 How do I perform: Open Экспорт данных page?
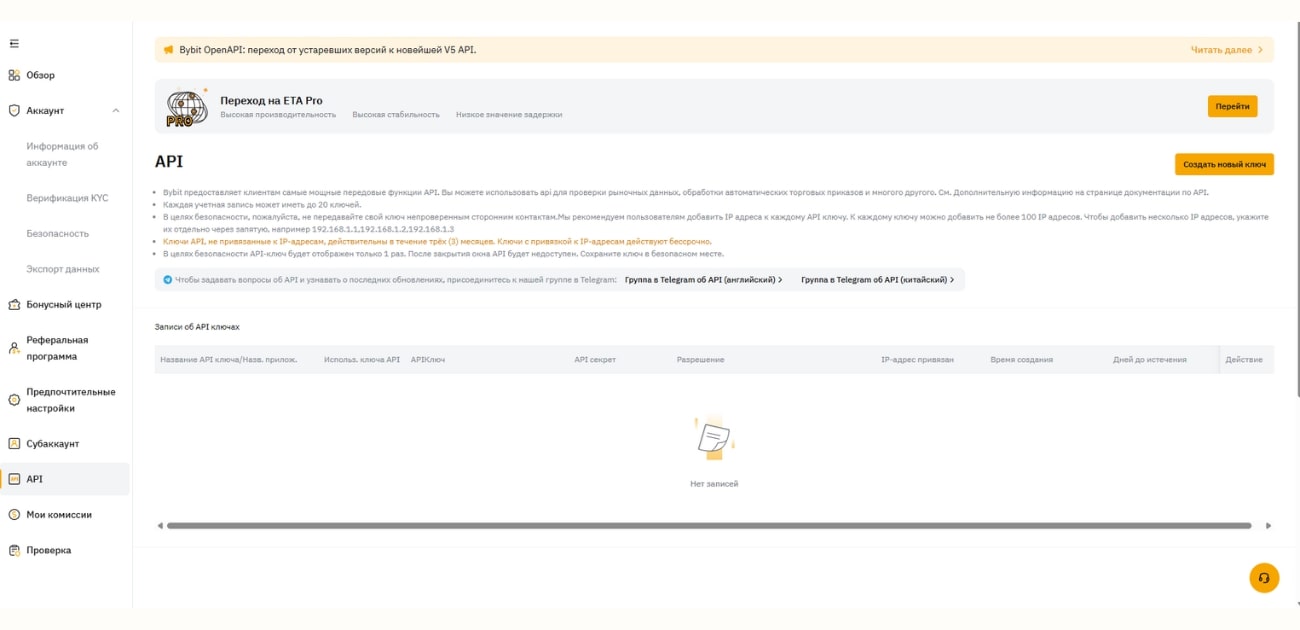tap(63, 269)
